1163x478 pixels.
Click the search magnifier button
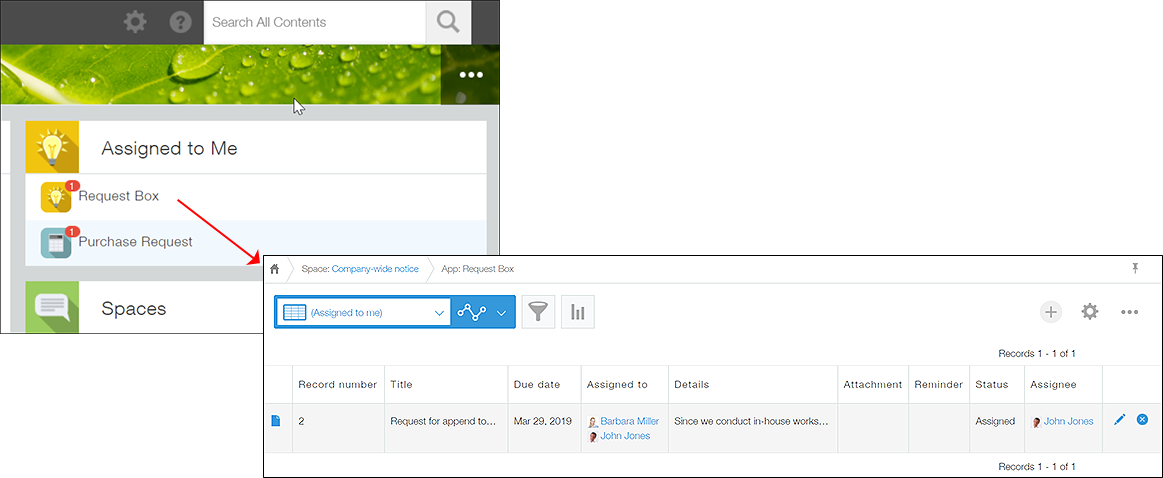[448, 22]
